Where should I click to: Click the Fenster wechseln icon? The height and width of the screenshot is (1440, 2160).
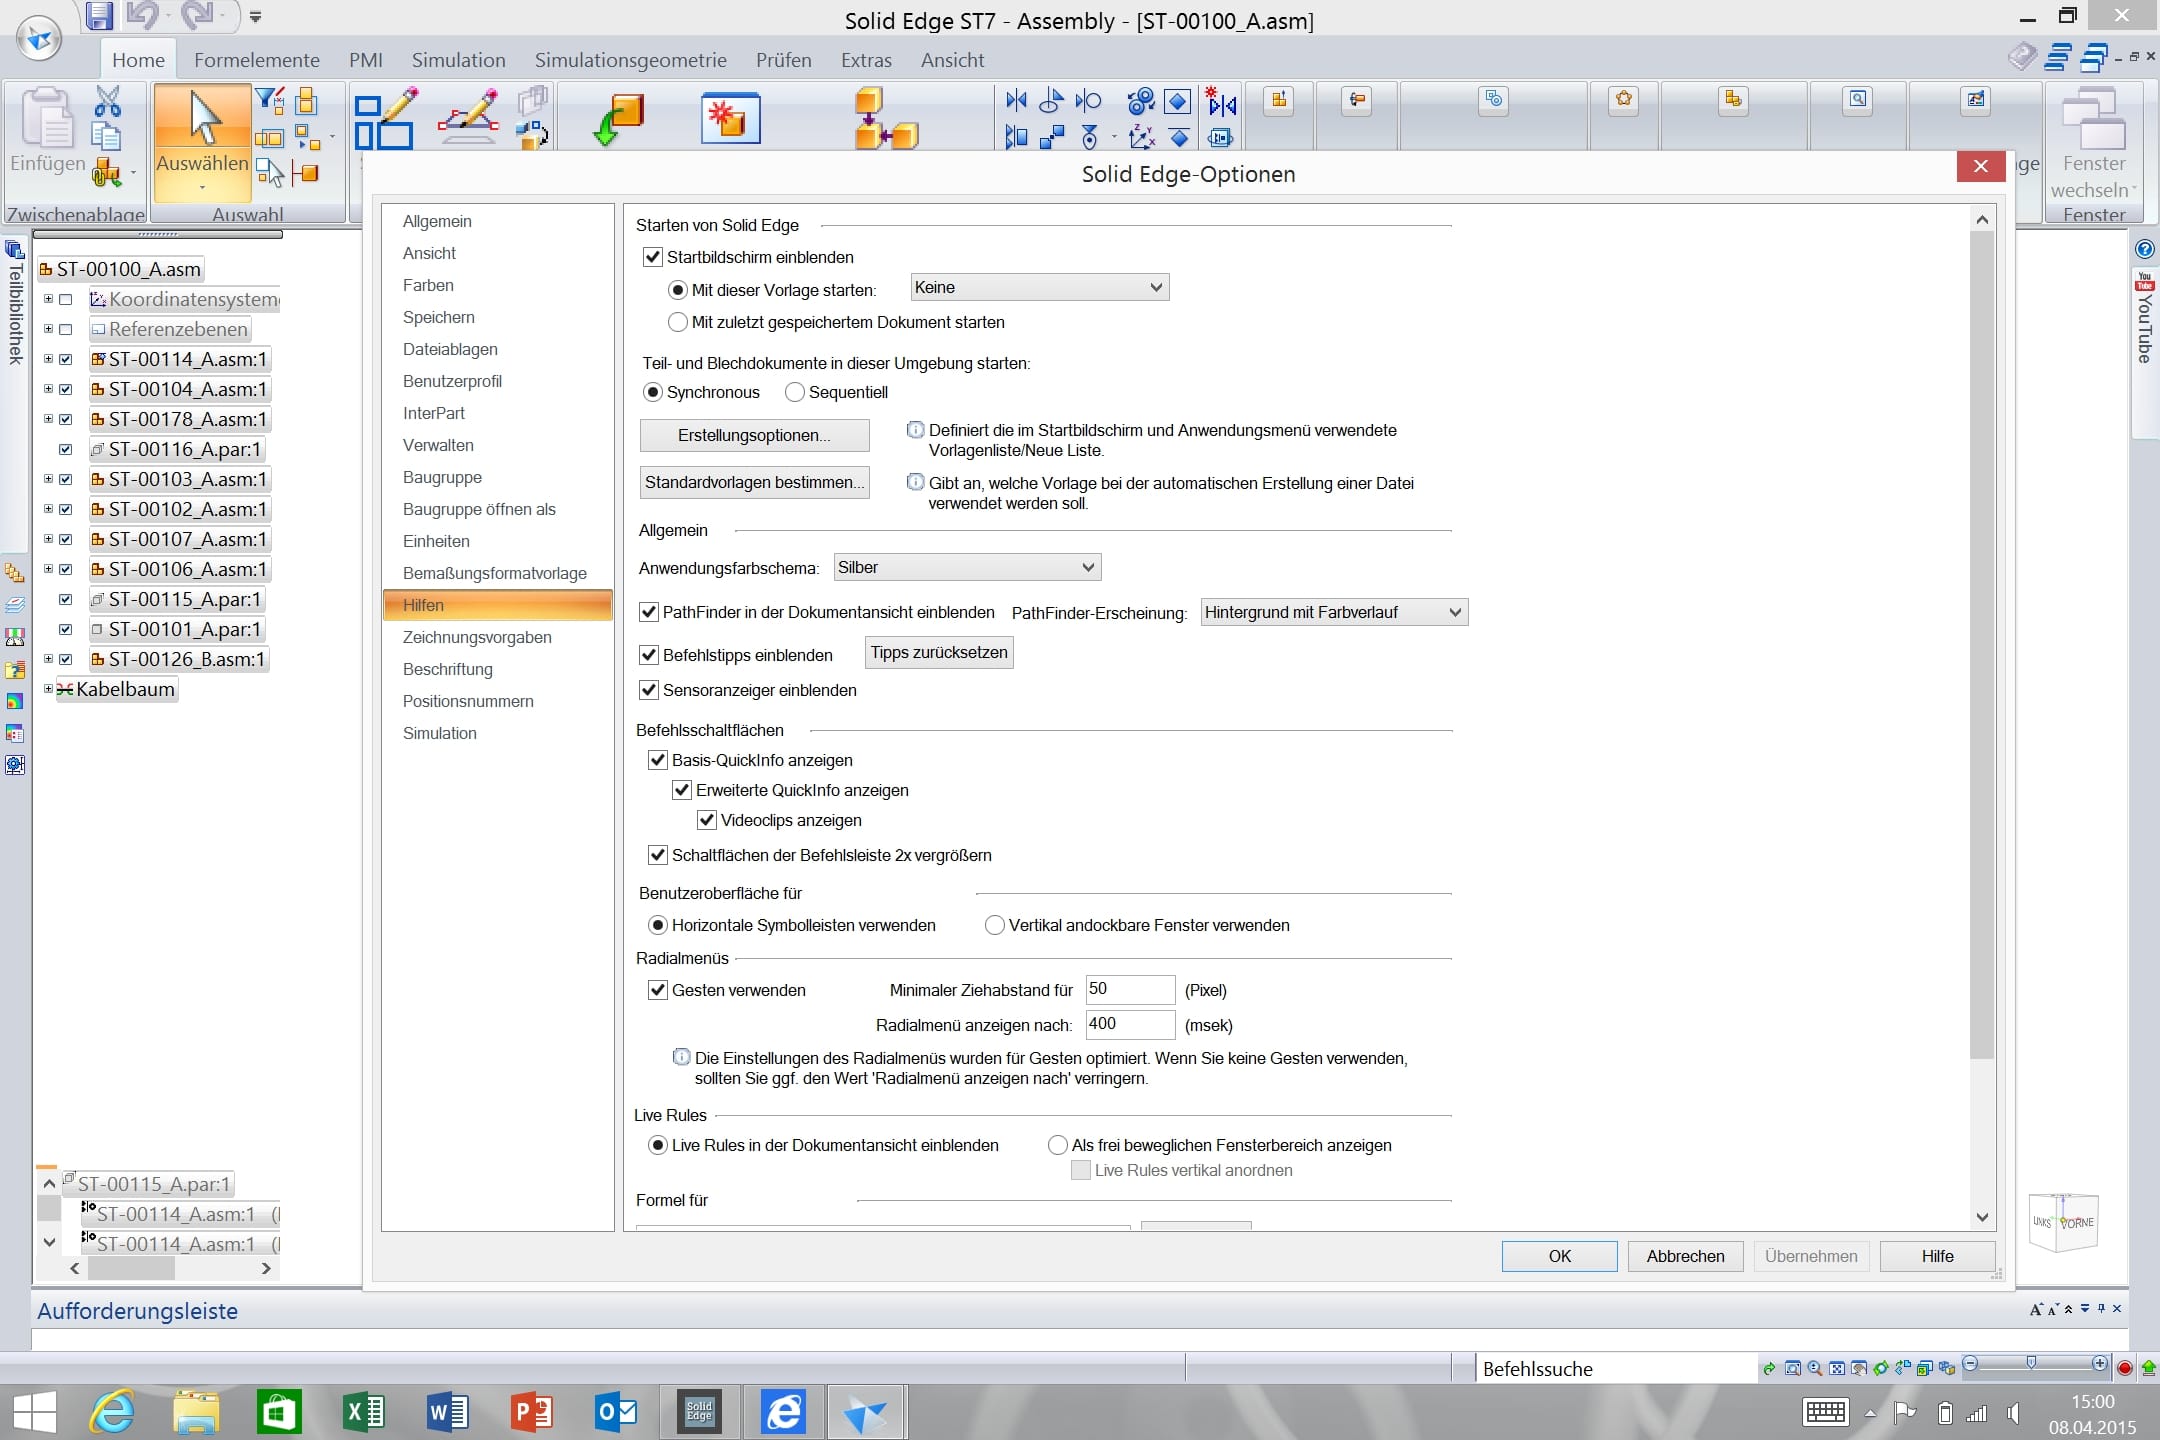coord(2093,118)
